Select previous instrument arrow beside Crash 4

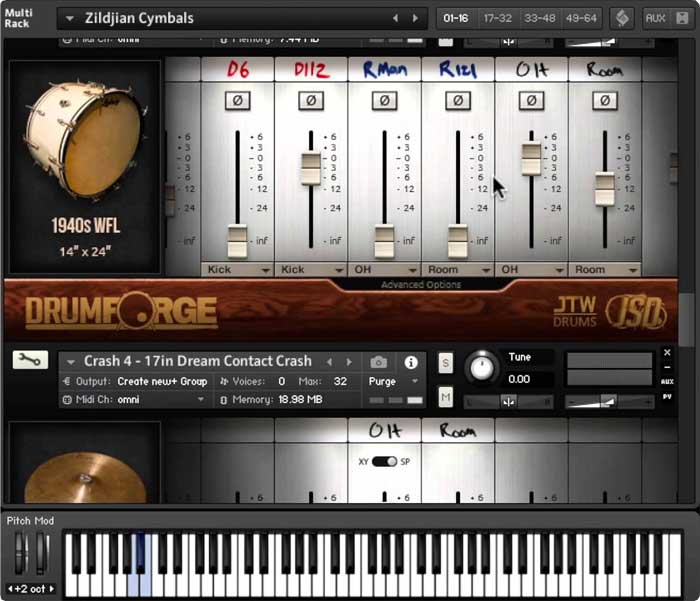(329, 362)
